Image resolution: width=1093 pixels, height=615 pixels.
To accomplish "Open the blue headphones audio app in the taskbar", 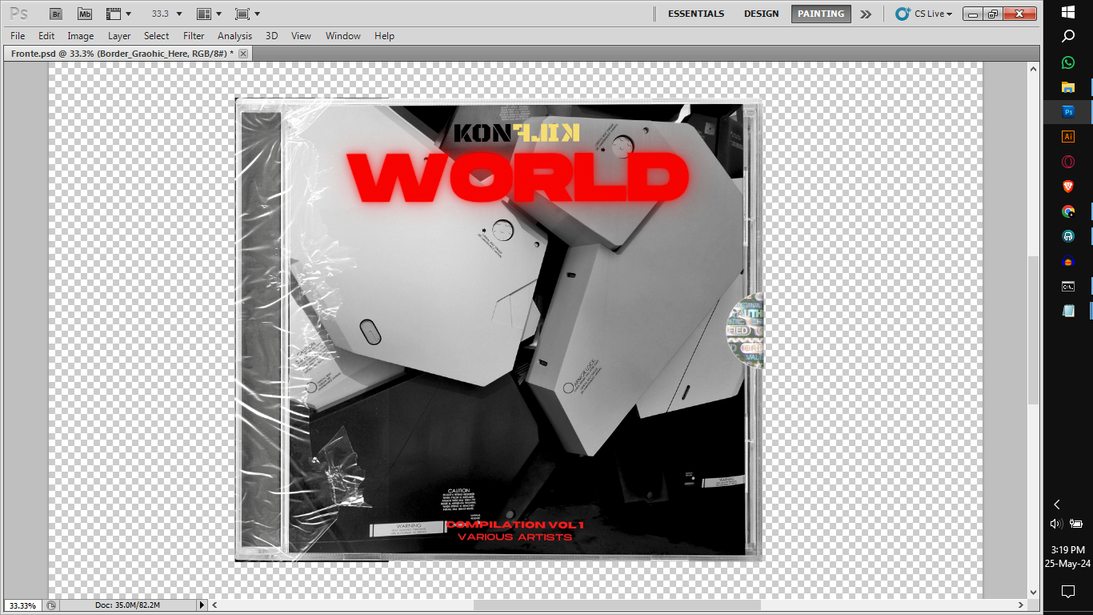I will (1068, 261).
